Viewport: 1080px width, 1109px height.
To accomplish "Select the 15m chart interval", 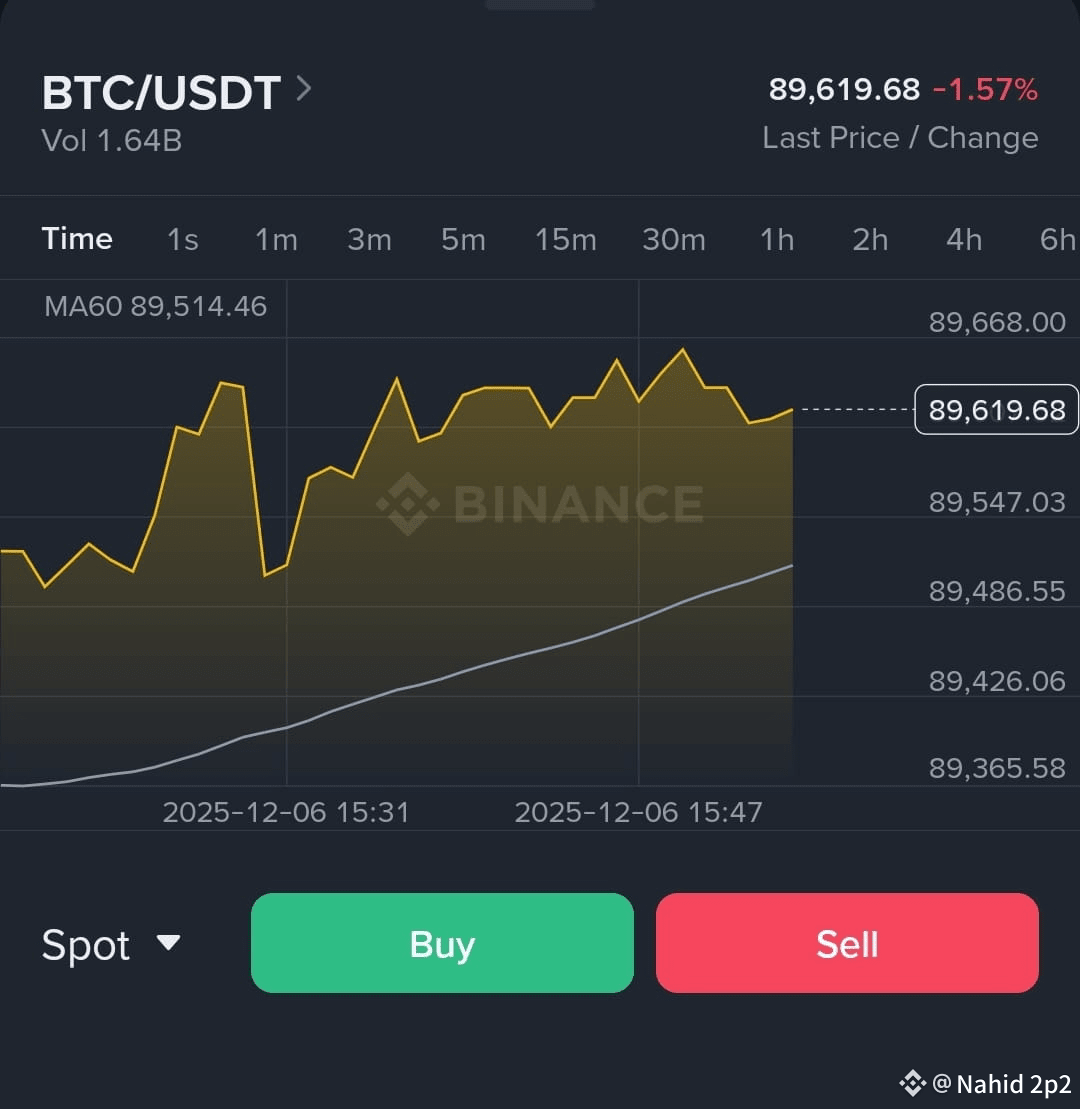I will pyautogui.click(x=565, y=240).
